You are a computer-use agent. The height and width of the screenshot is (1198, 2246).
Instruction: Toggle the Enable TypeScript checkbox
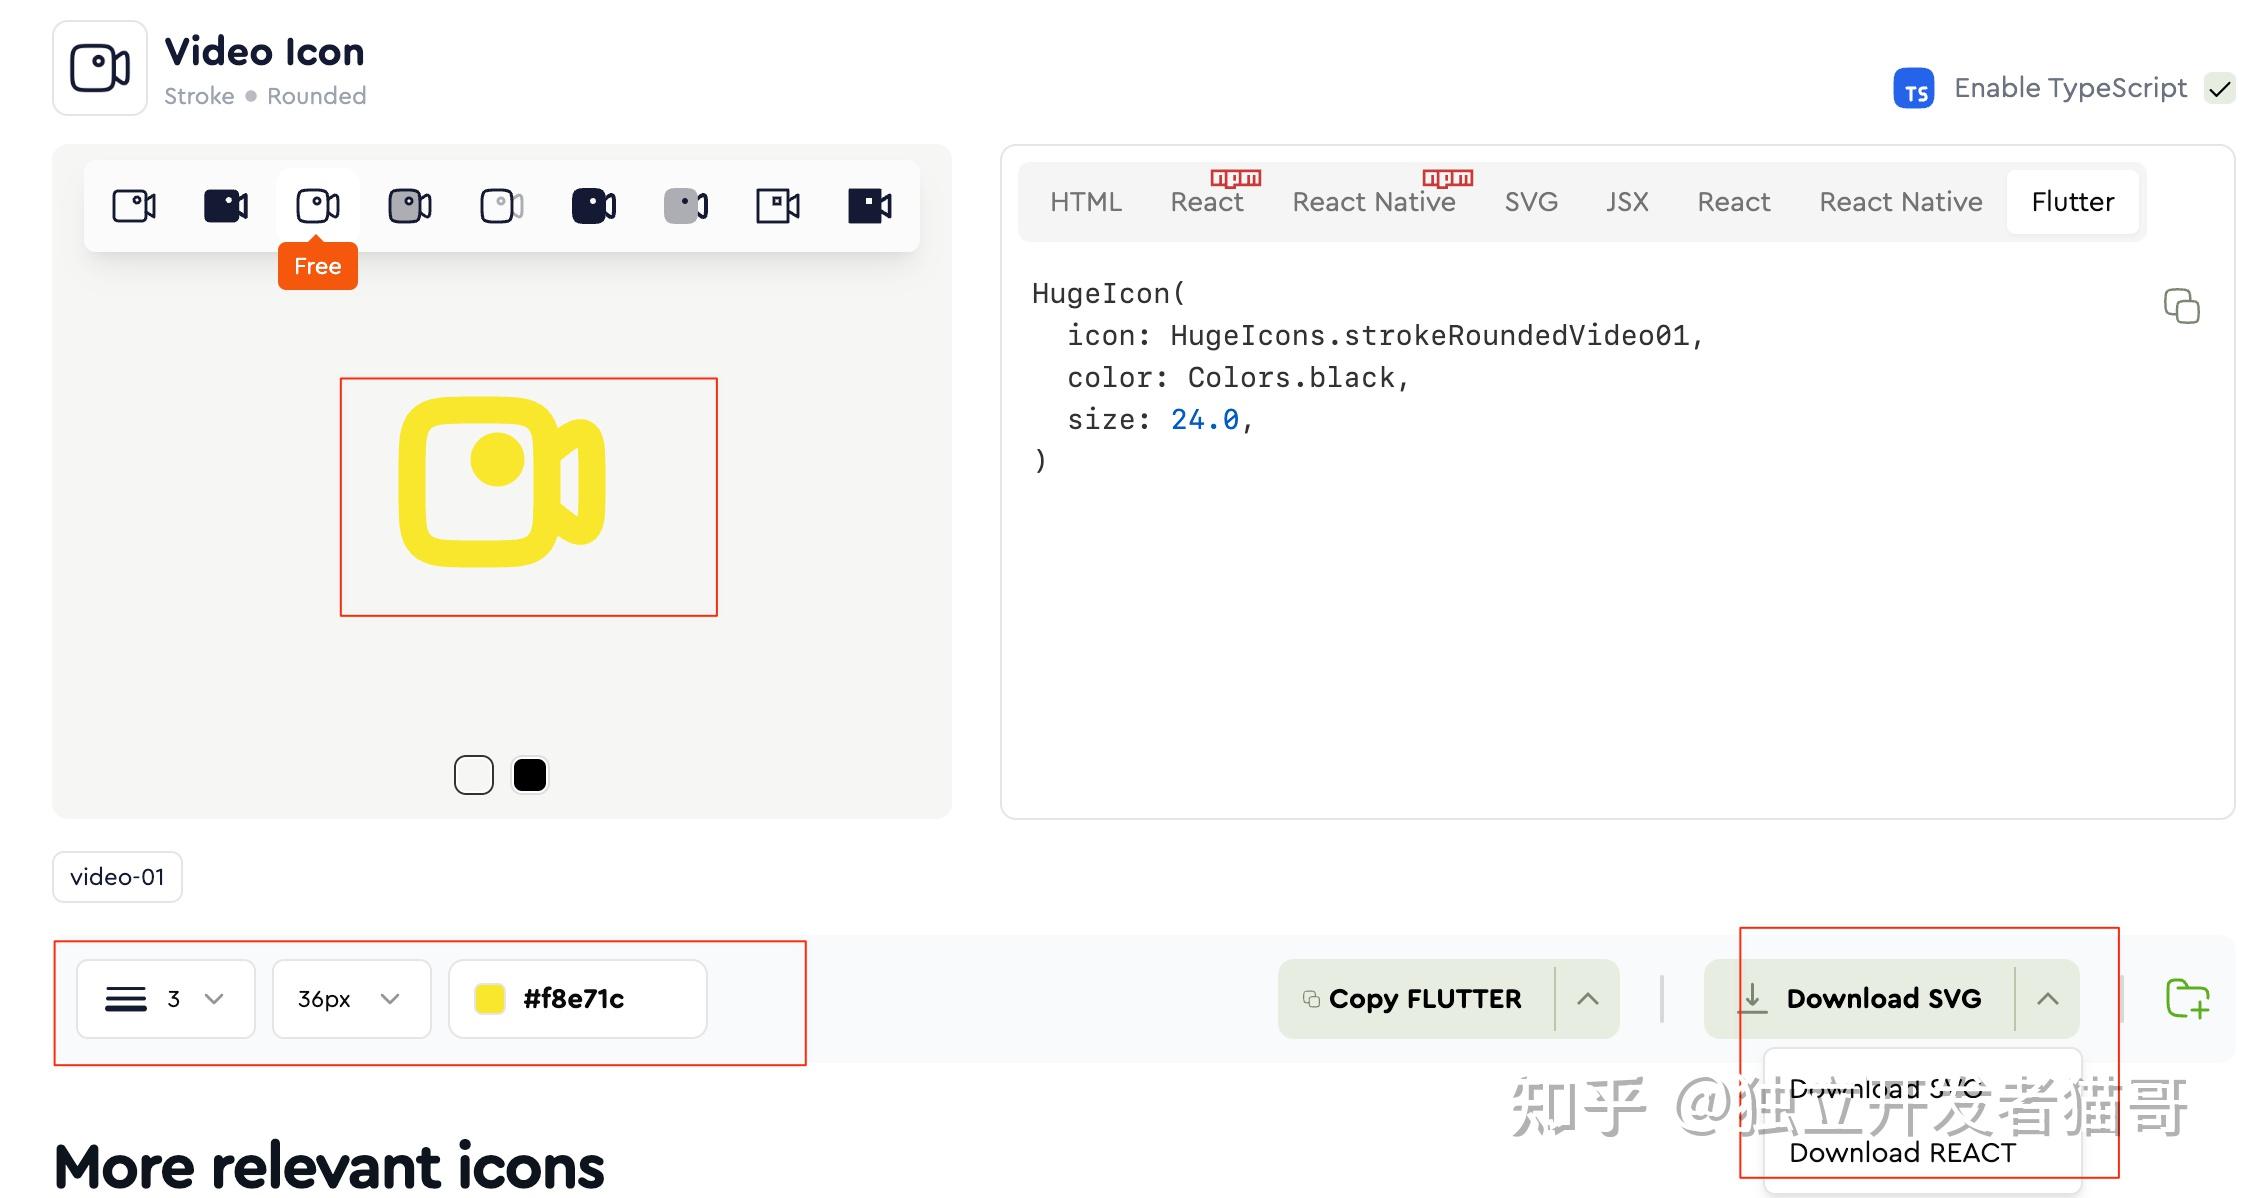[x=2220, y=88]
